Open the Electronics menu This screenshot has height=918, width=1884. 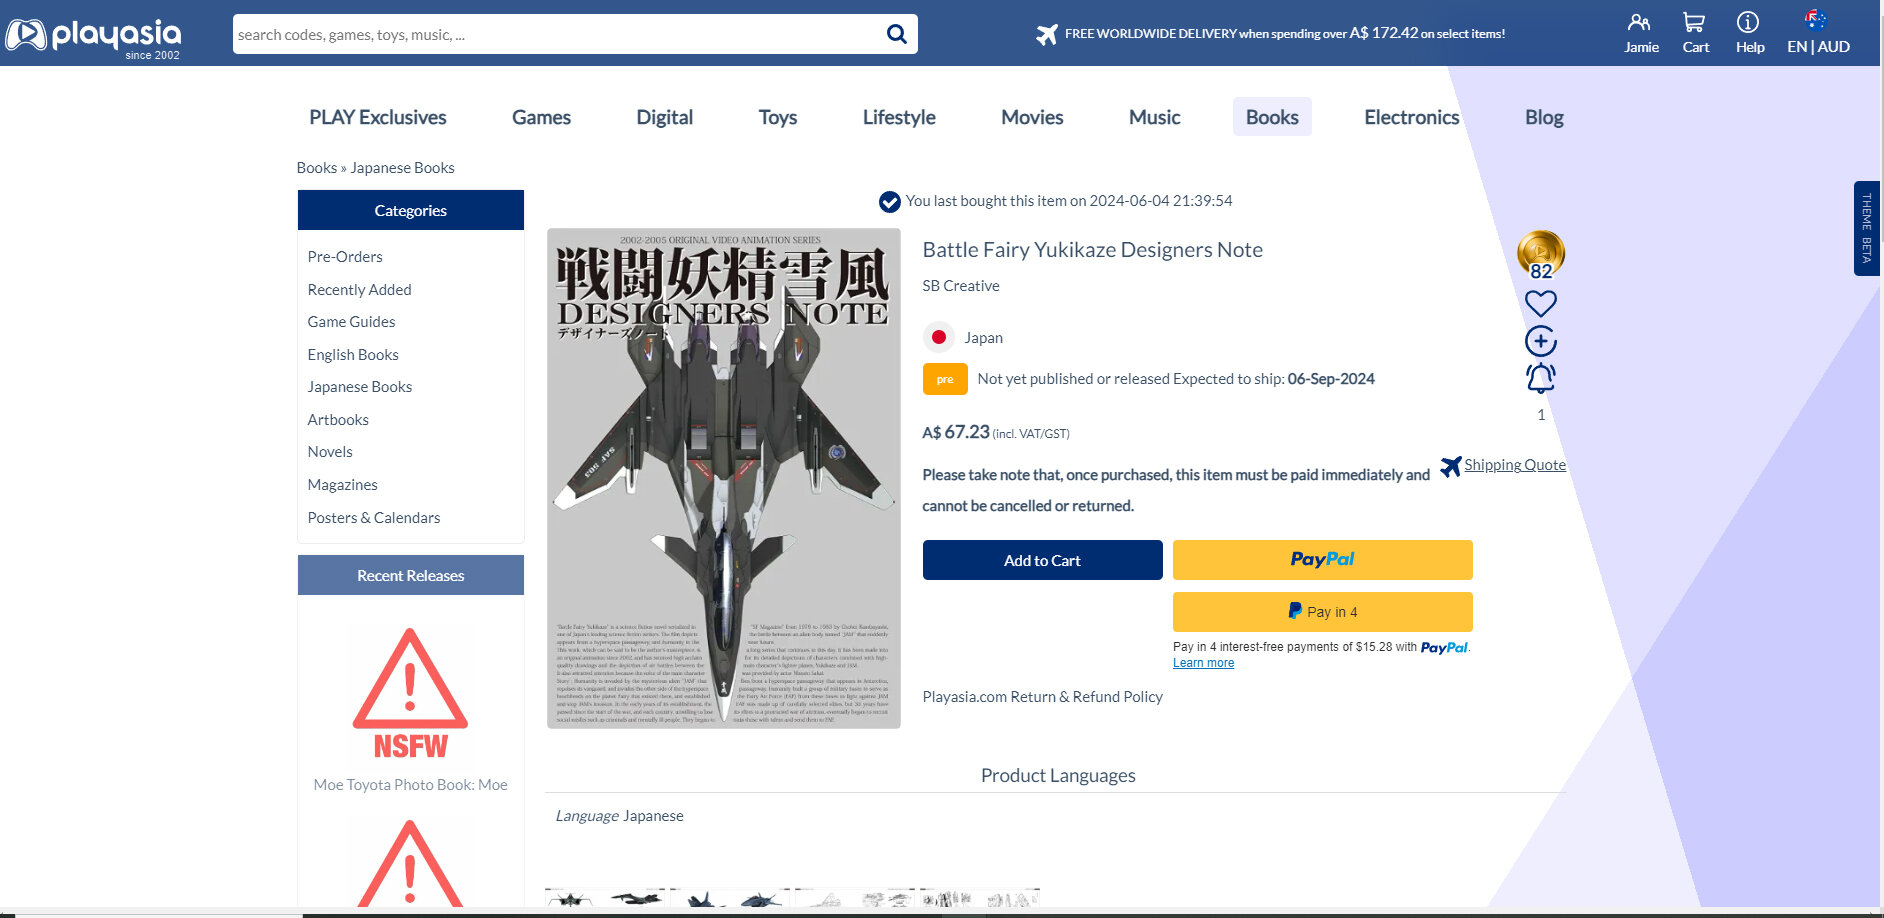coord(1411,117)
